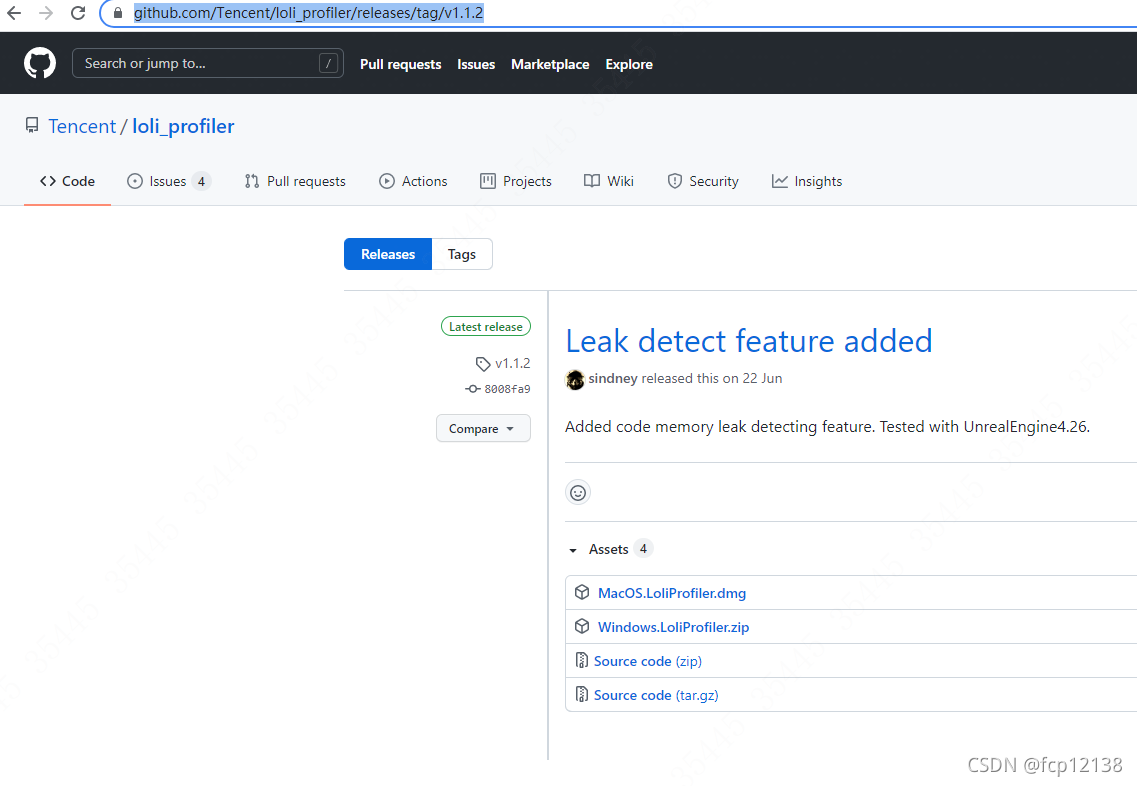1137x786 pixels.
Task: Open the Tencent organization link
Action: [82, 126]
